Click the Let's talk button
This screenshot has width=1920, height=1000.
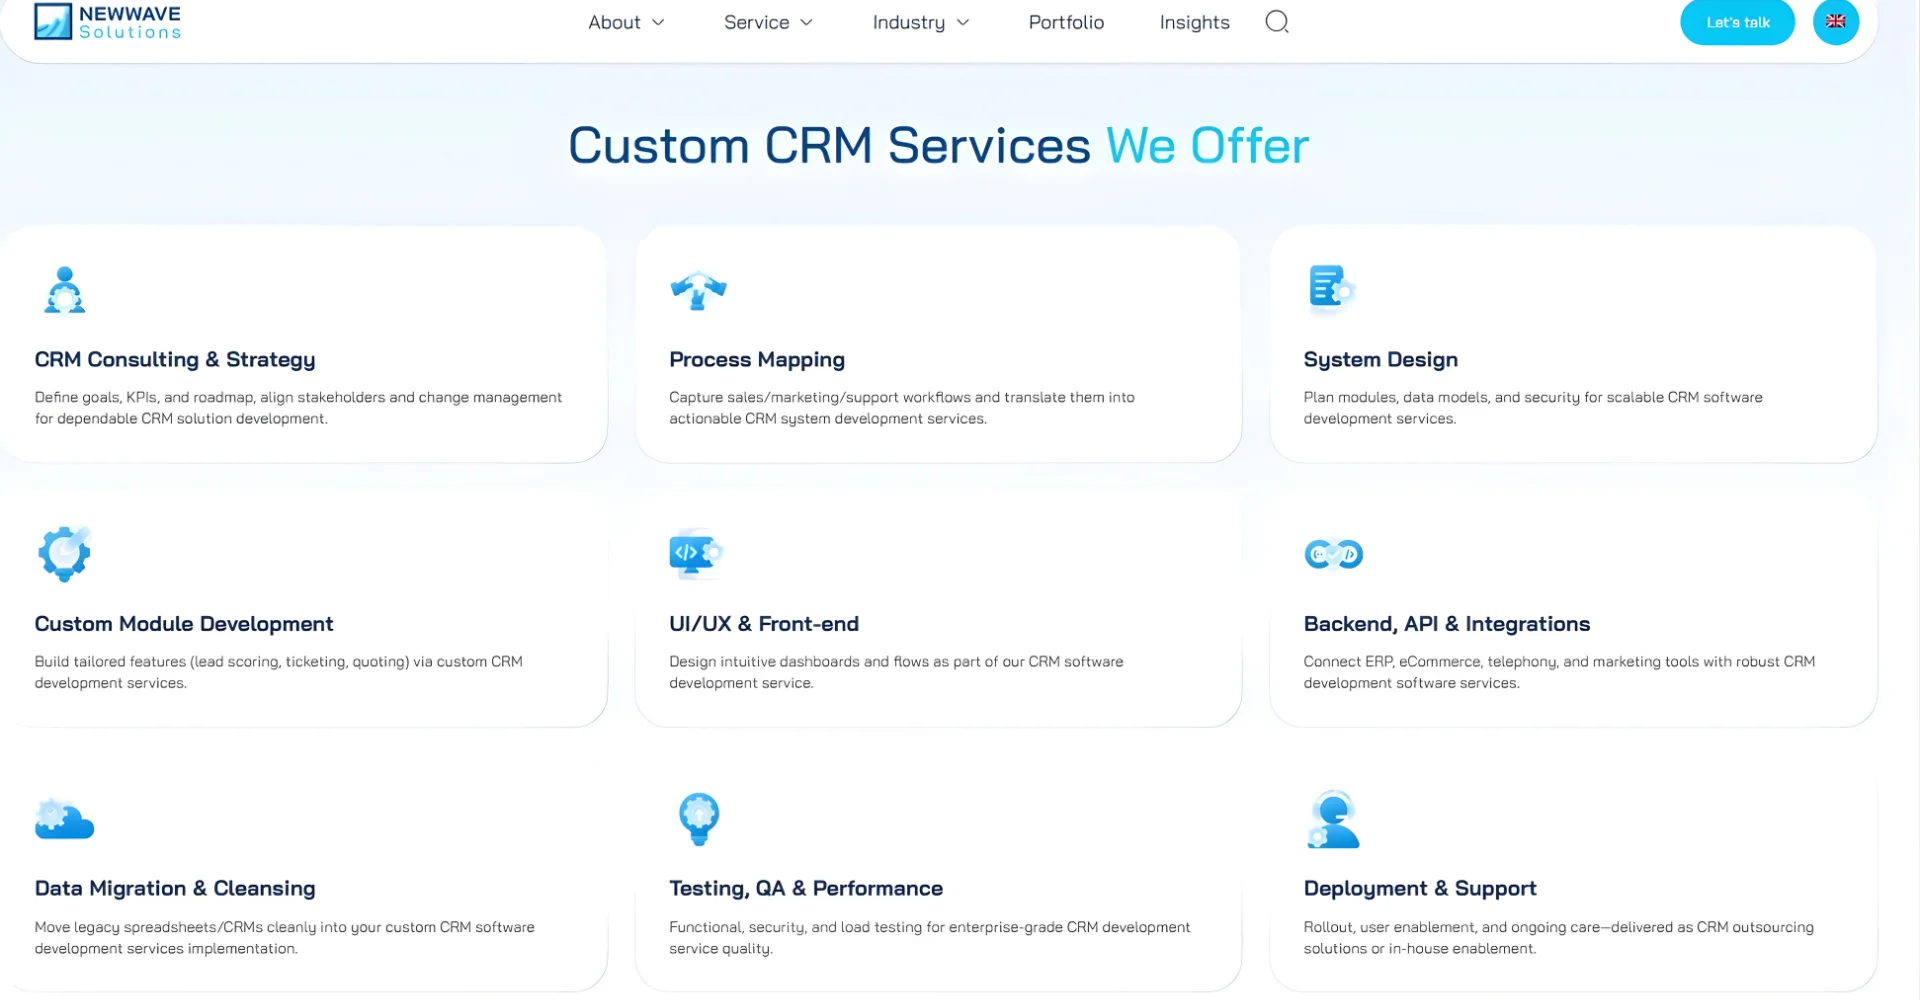tap(1737, 21)
